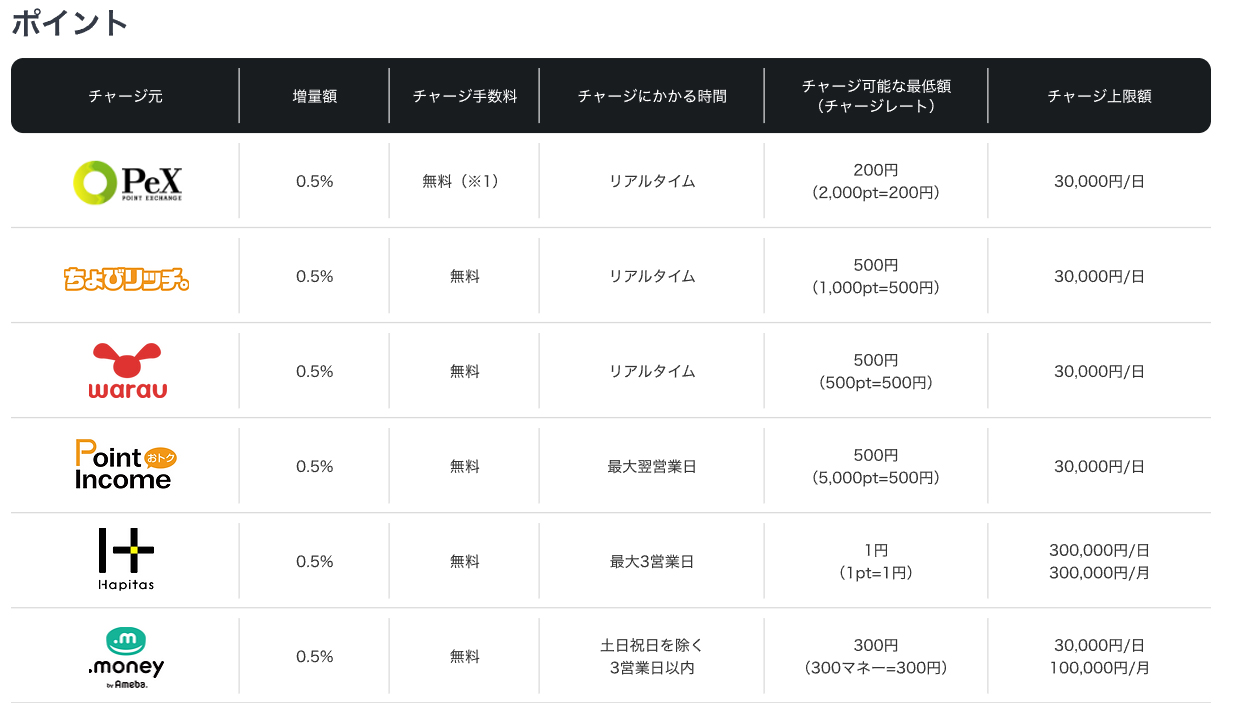Screen dimensions: 1245x703
Task: Click the チャージ元 column header
Action: pos(126,96)
